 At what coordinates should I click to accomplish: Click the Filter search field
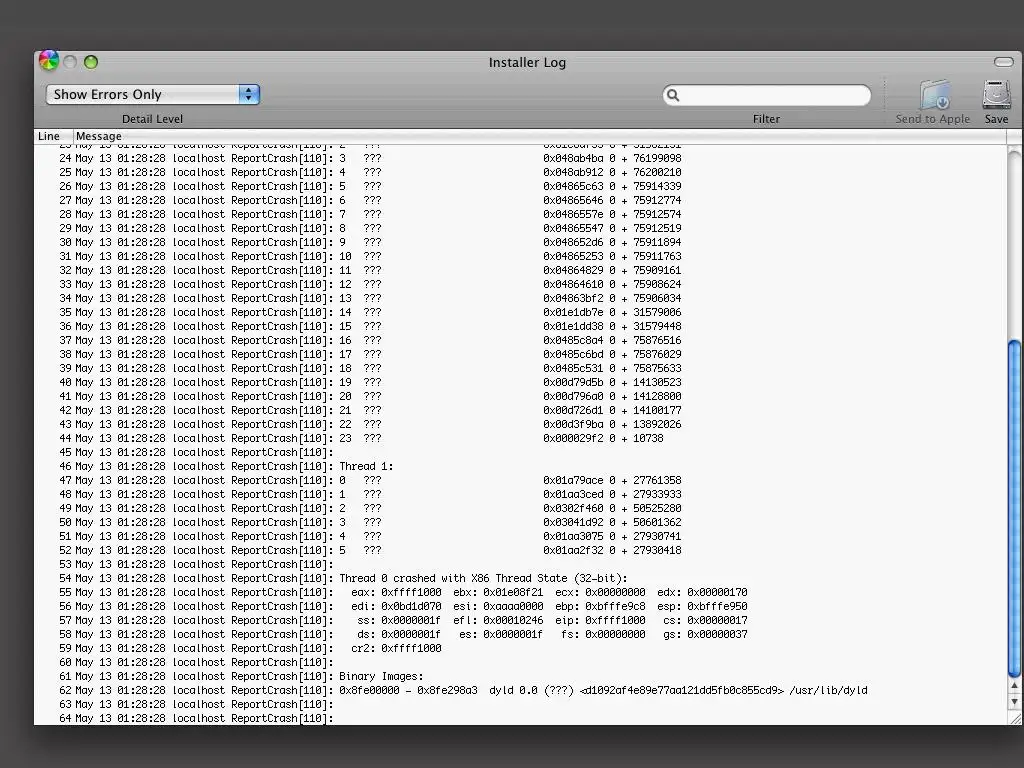click(767, 95)
